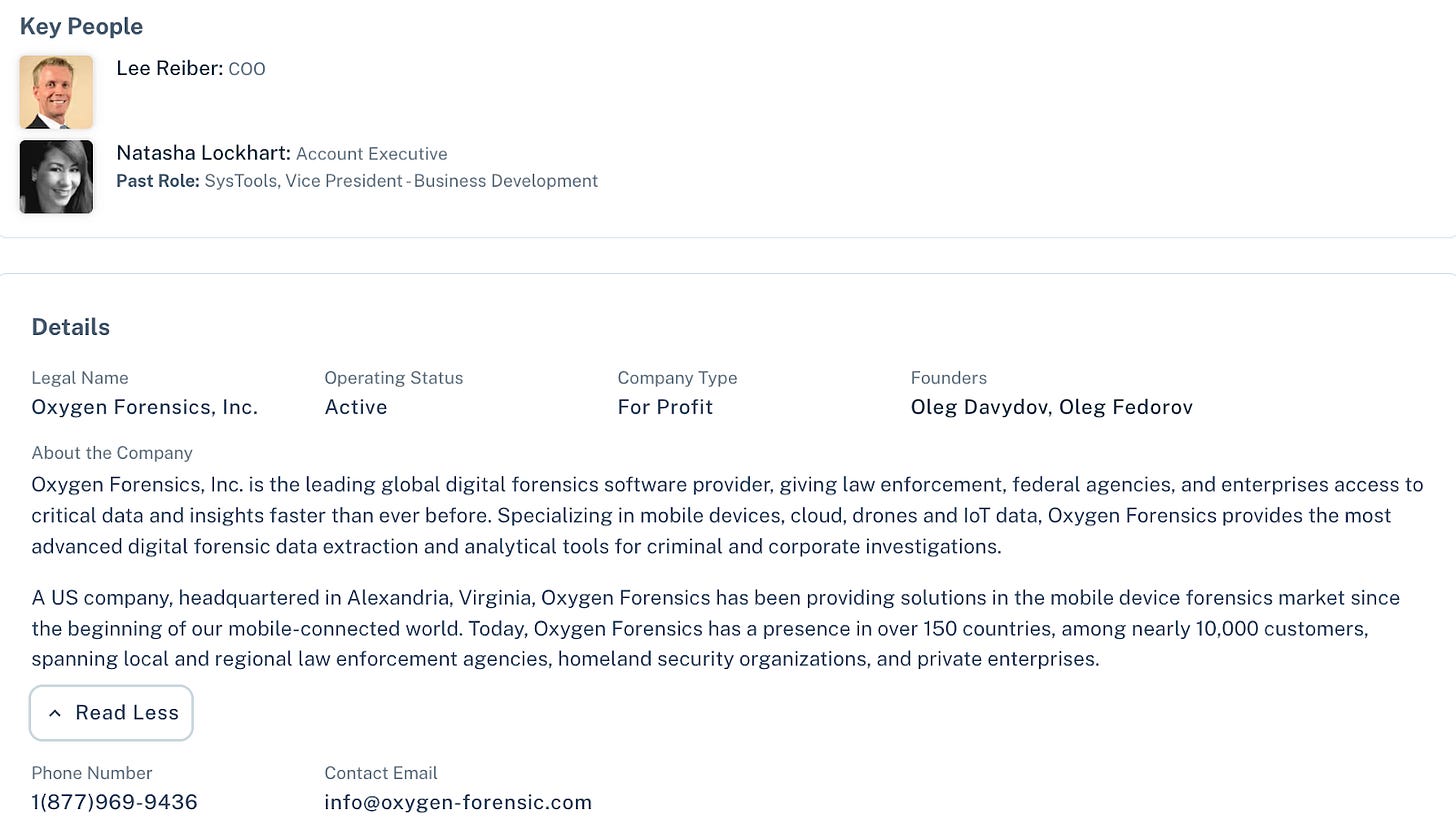Click phone number 1(877)969-9436
This screenshot has width=1456, height=833.
(x=114, y=802)
